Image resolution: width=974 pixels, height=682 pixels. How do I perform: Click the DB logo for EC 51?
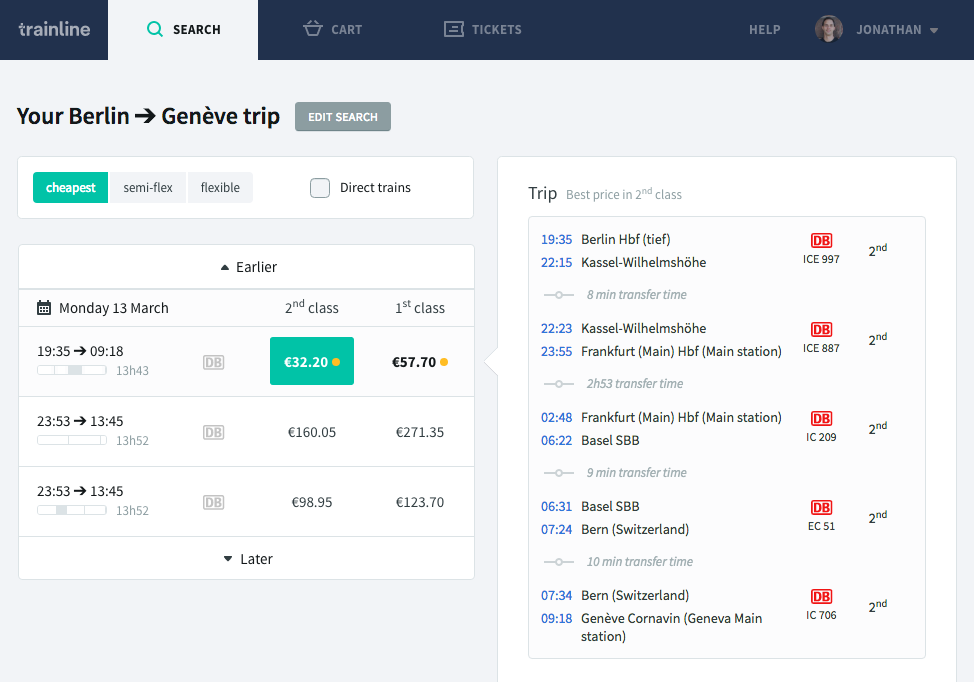(821, 508)
